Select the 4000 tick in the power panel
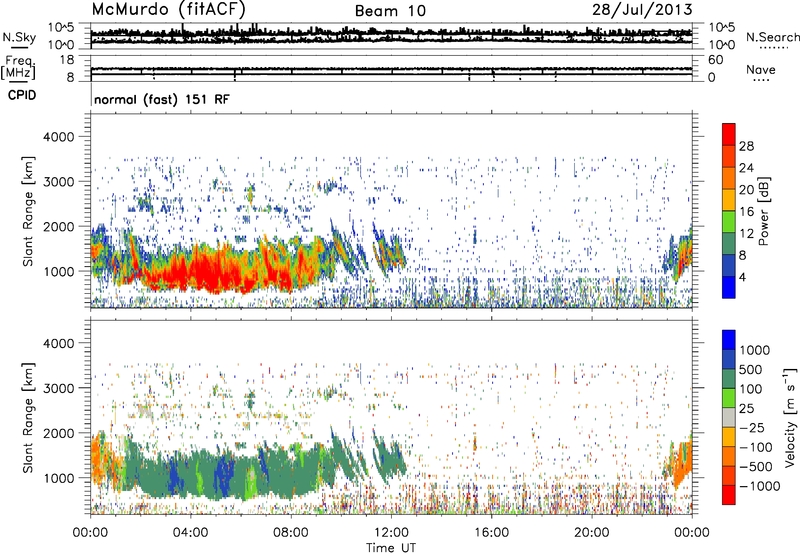 coord(58,137)
